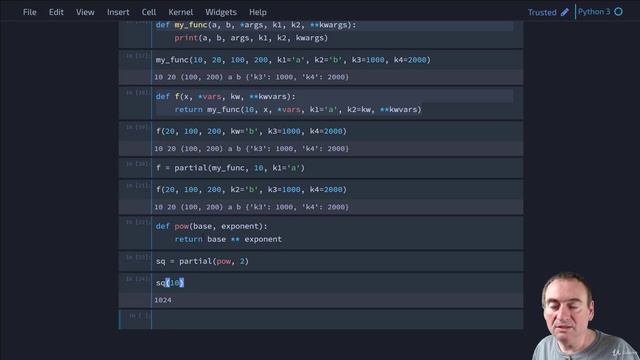Click the output below the kw='b' call
The width and height of the screenshot is (640, 360).
(251, 149)
